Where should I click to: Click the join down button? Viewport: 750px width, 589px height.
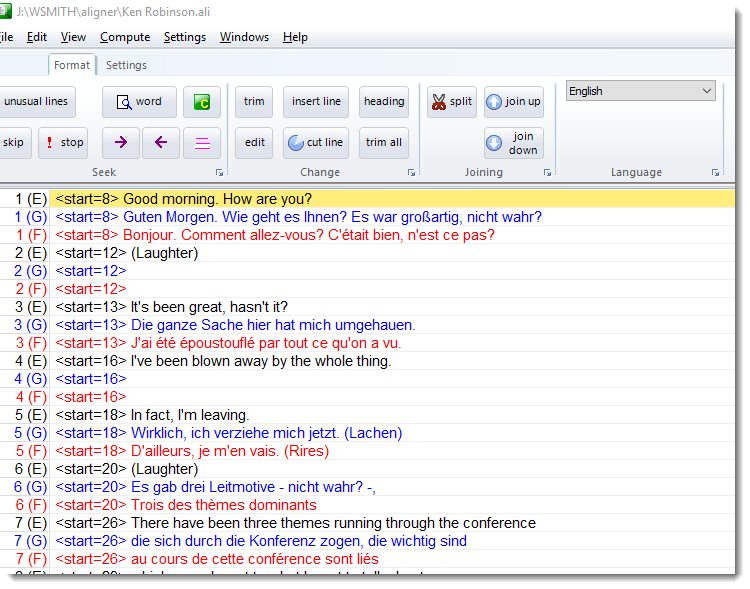[x=514, y=143]
